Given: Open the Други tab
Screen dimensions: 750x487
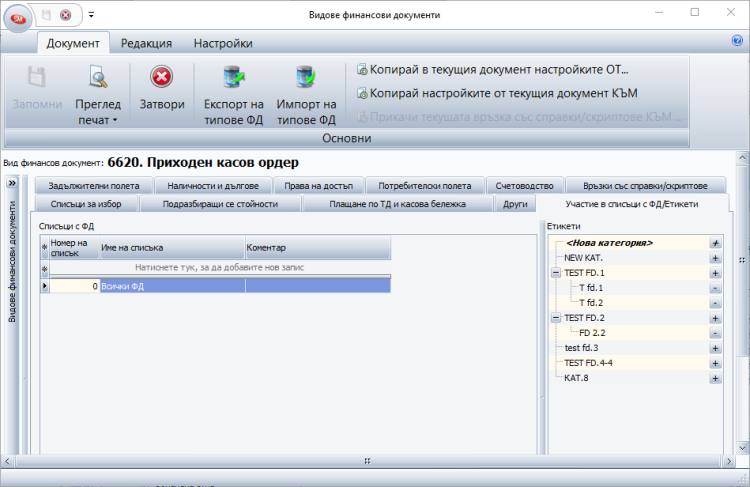Looking at the screenshot, I should pos(515,204).
